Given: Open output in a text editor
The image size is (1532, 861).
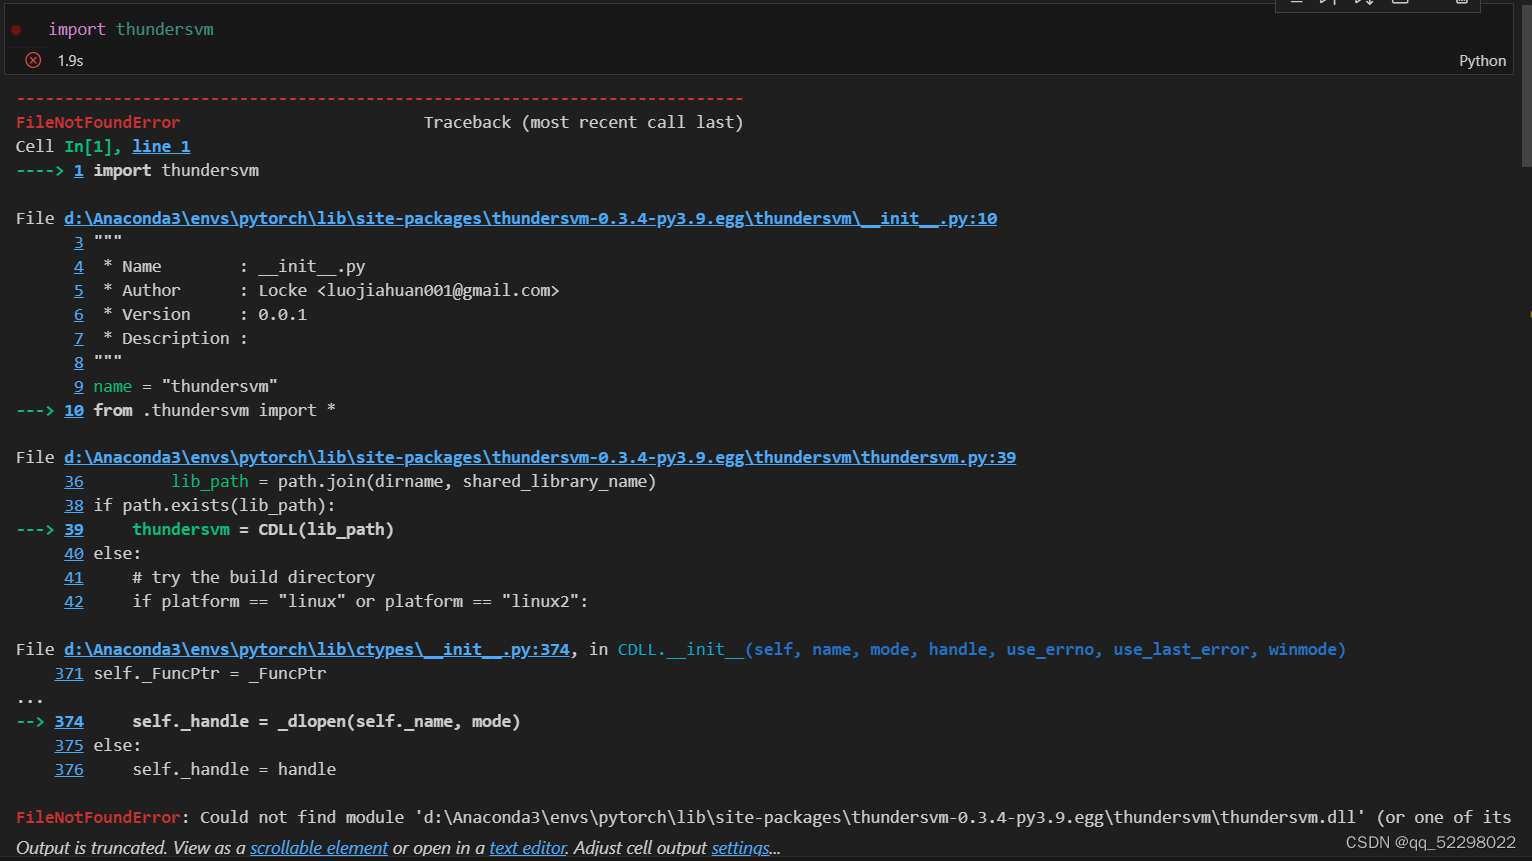Looking at the screenshot, I should [527, 847].
